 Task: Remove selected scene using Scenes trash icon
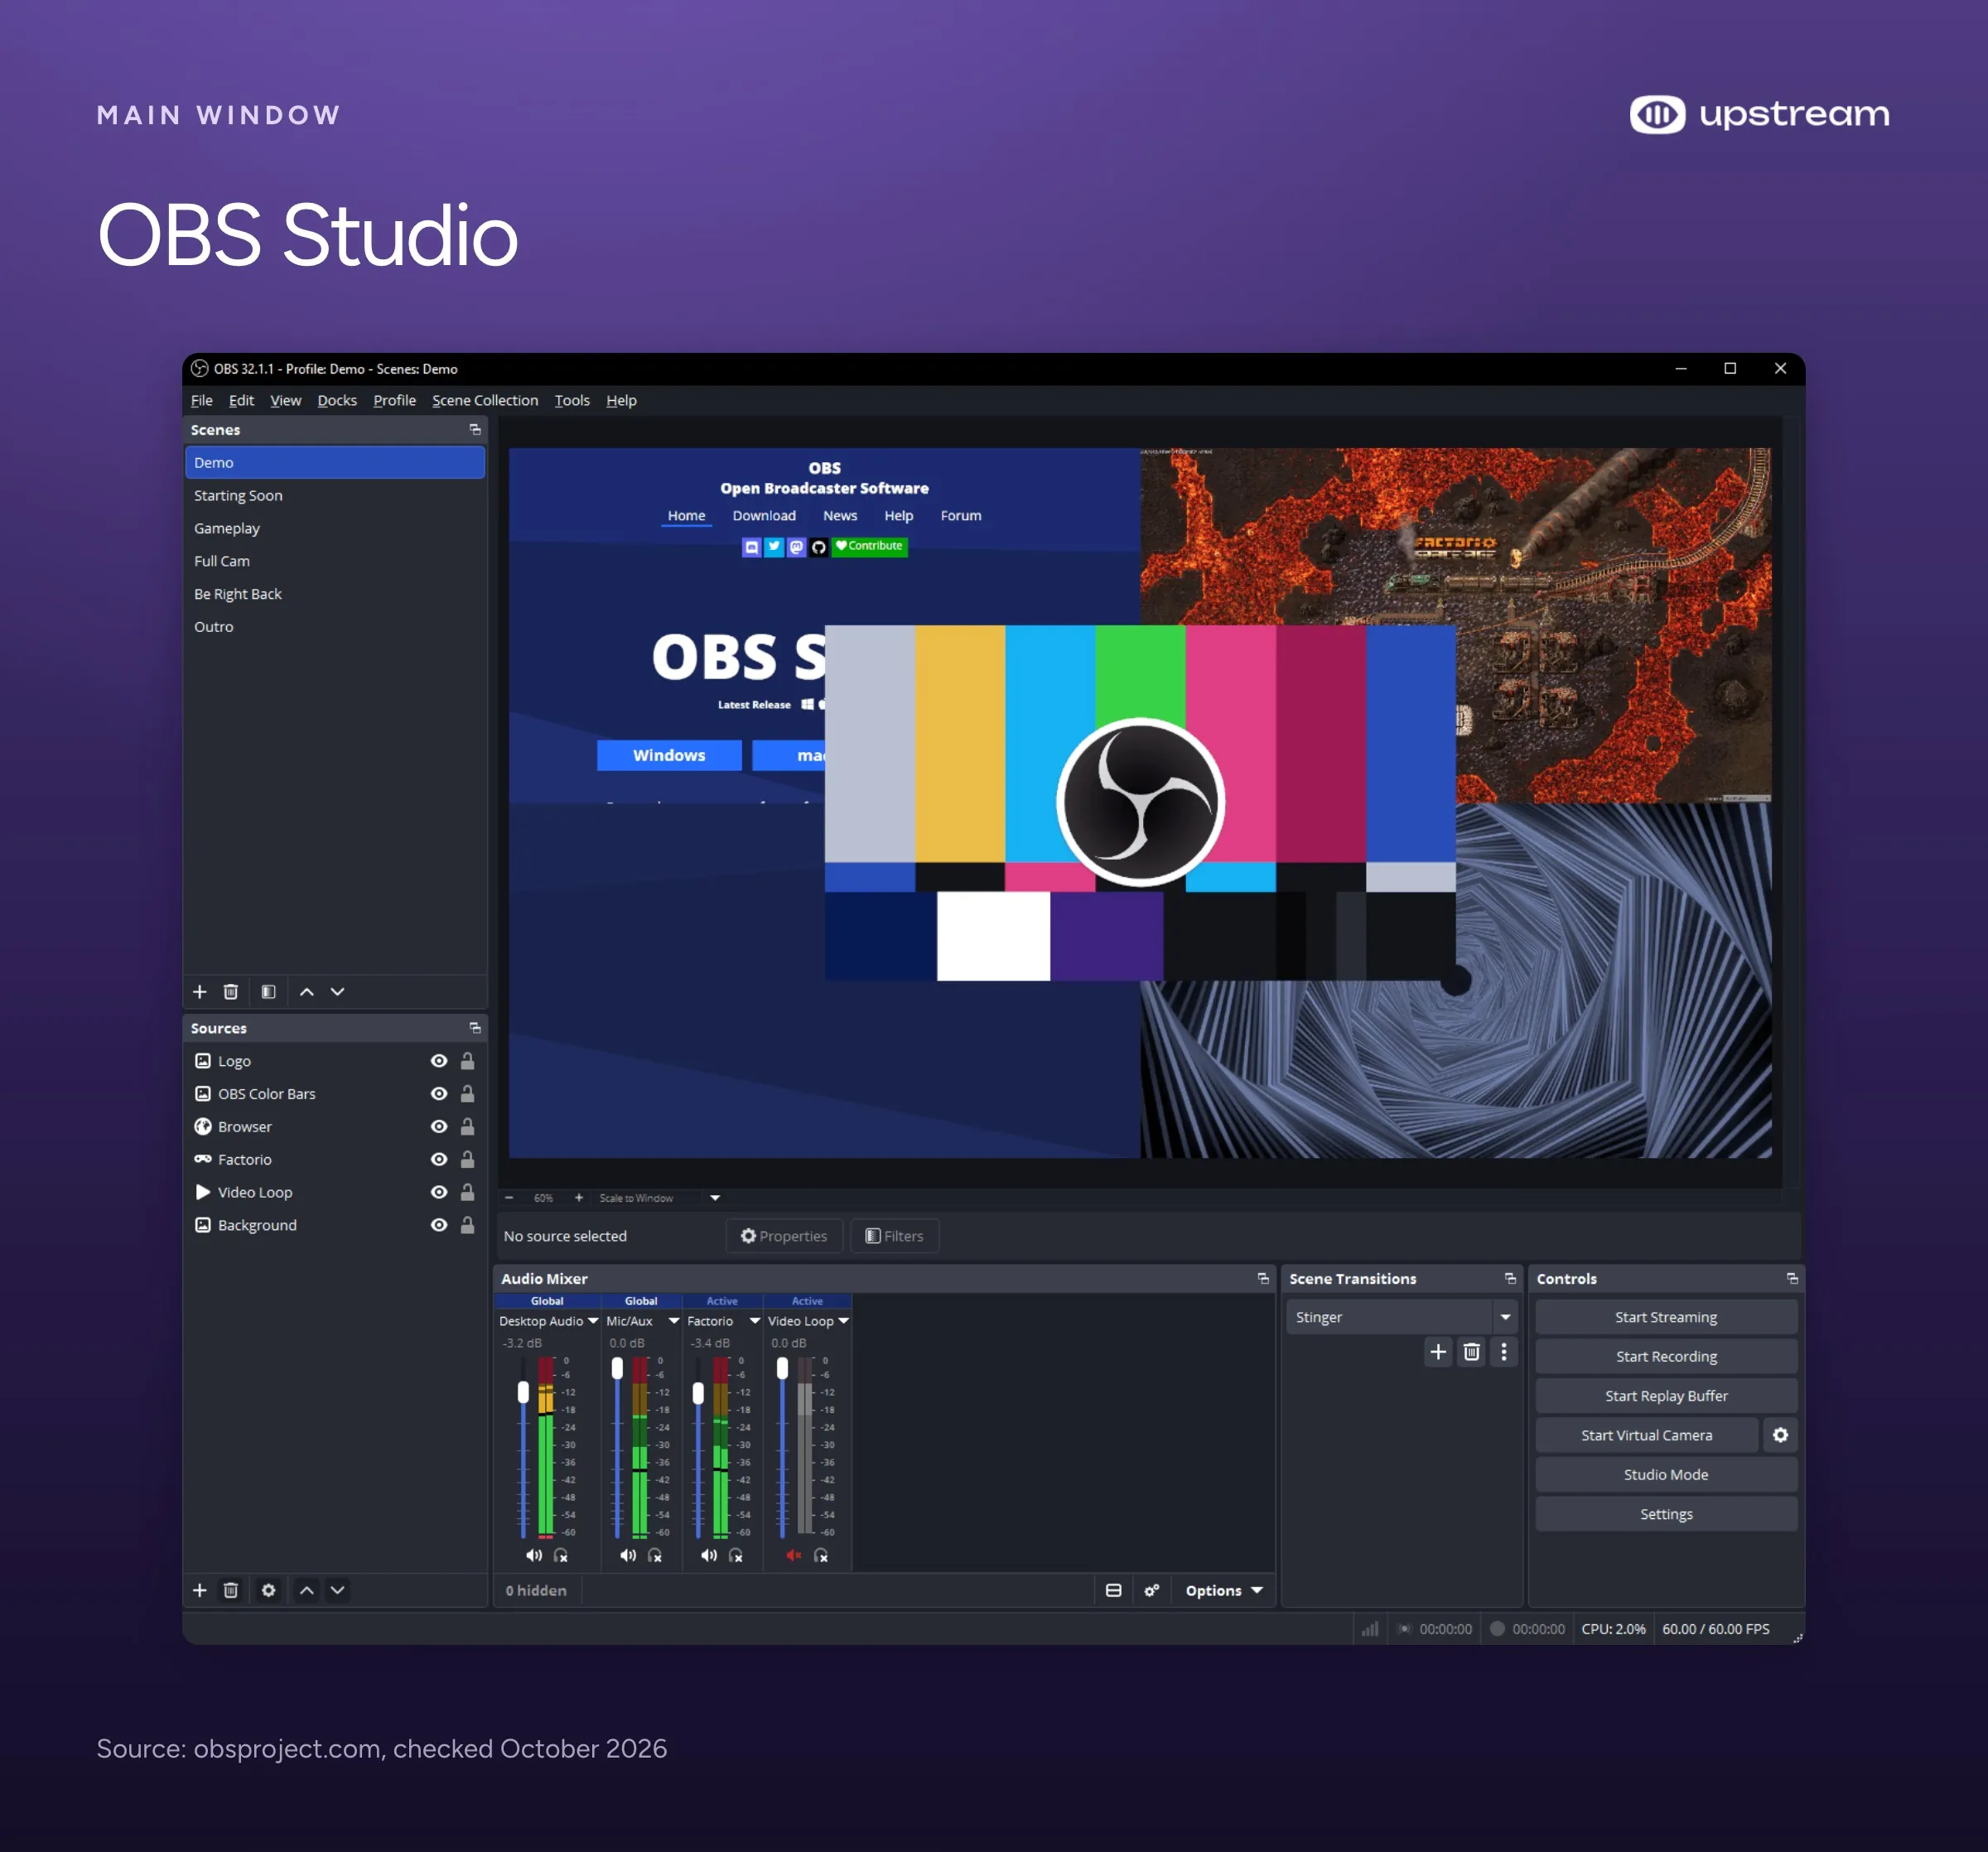pyautogui.click(x=231, y=992)
